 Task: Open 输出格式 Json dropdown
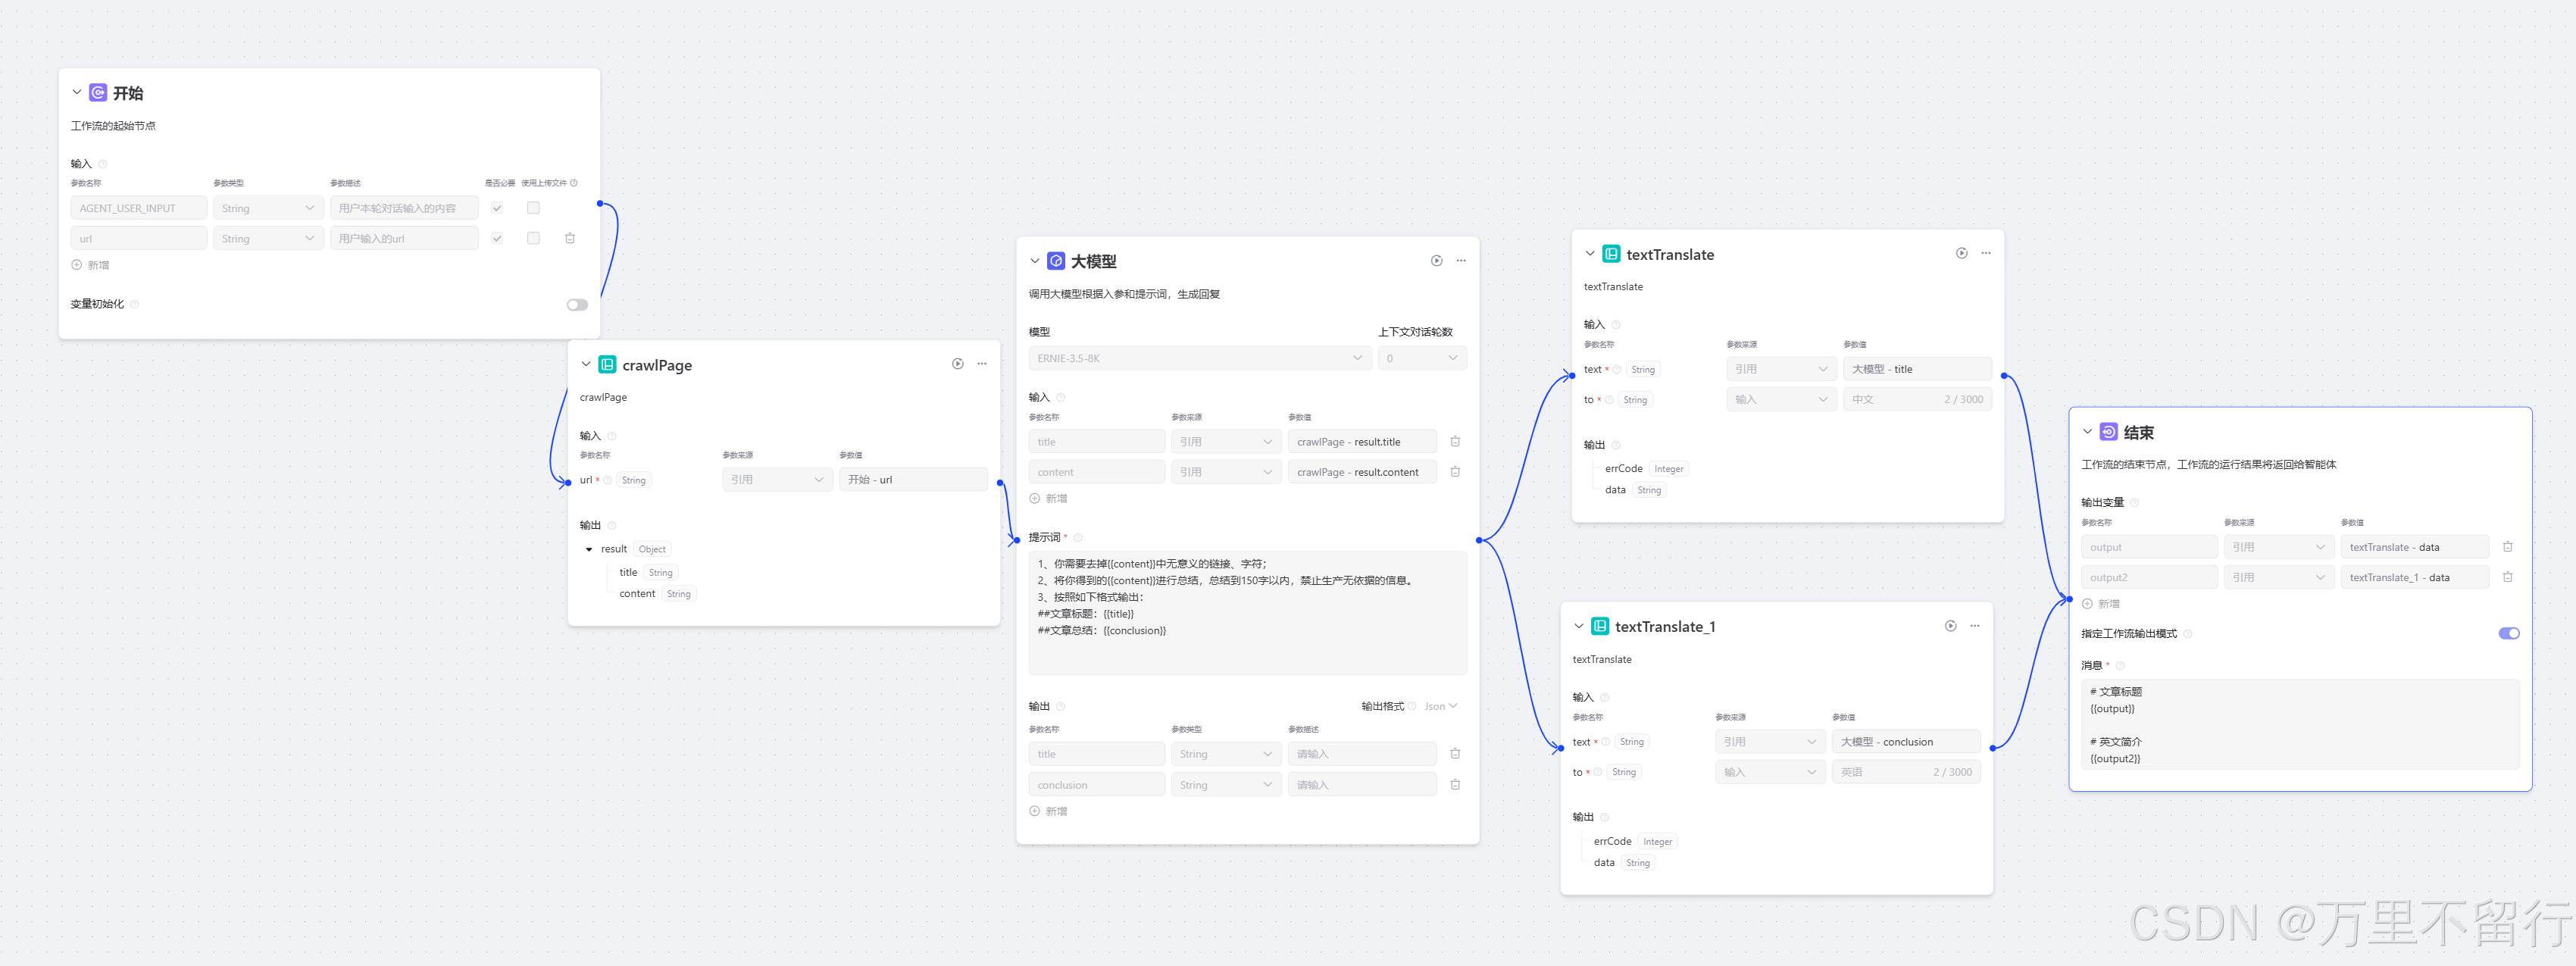click(x=1440, y=706)
